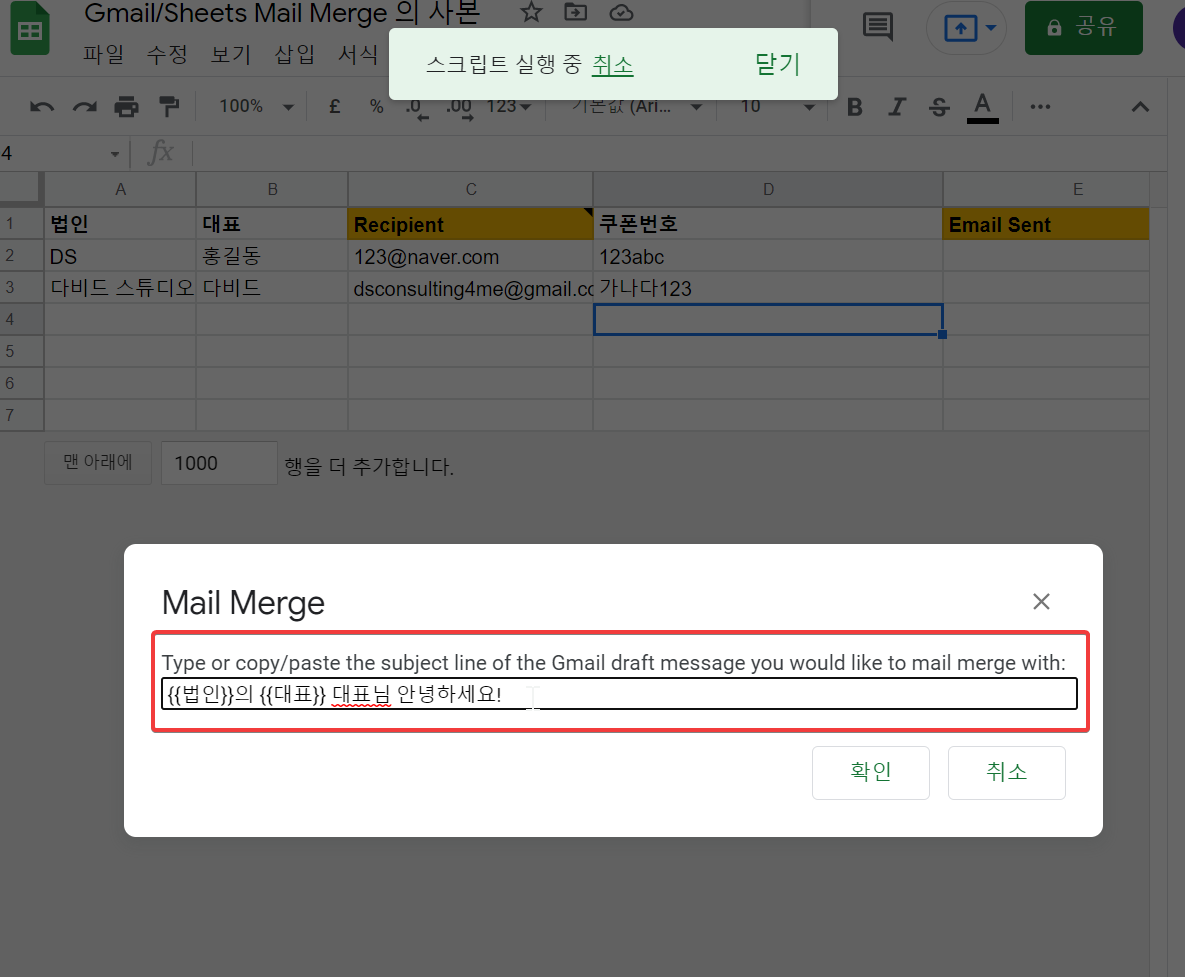Increase decimal places
Screen dimensions: 1185x977
459,108
